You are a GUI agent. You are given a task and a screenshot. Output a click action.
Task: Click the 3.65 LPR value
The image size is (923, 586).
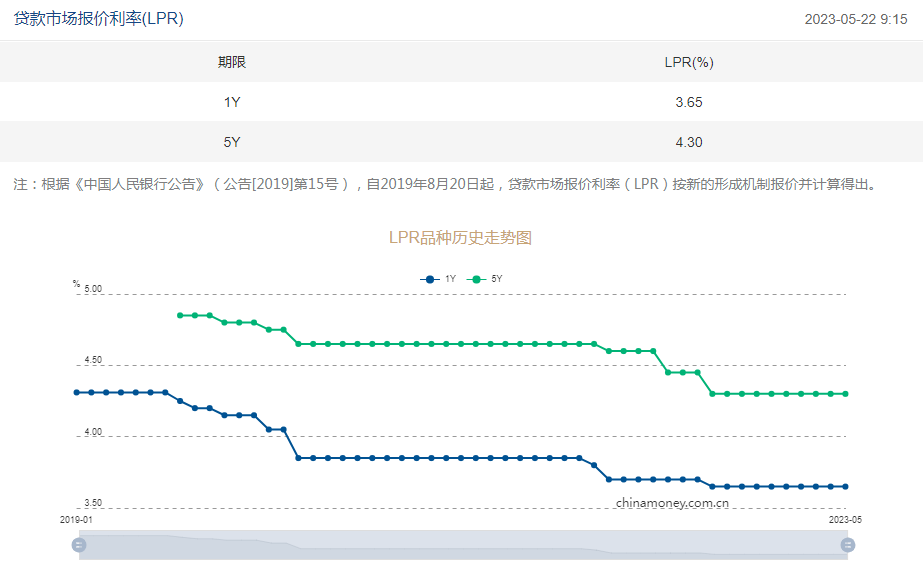point(689,102)
